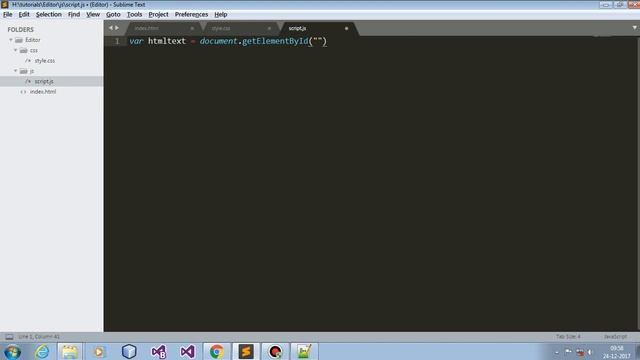Collapse the Editor folder

[11, 40]
